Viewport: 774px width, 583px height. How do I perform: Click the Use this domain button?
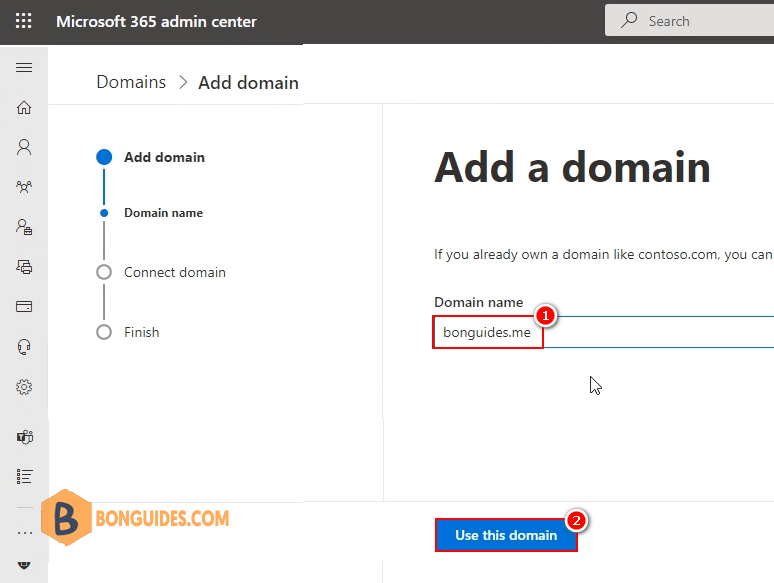506,535
